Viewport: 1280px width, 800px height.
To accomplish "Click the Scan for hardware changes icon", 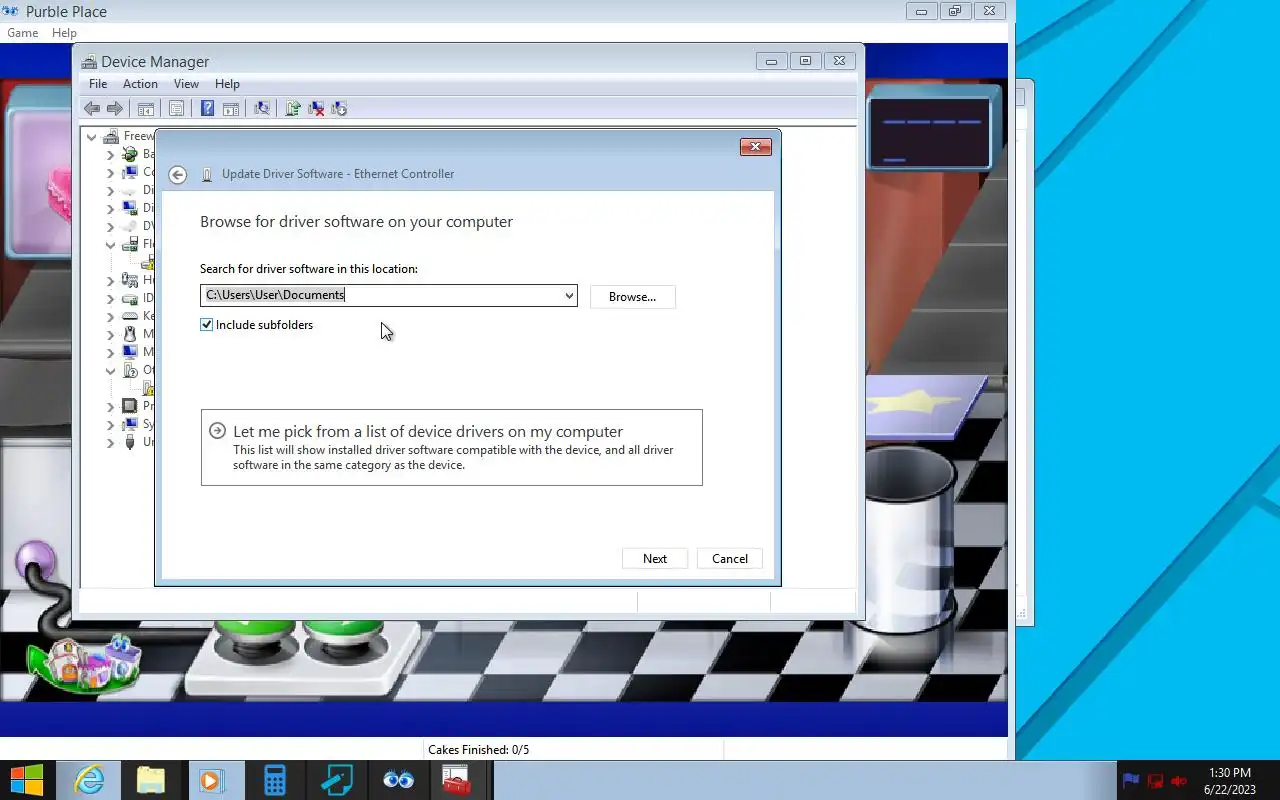I will (262, 109).
